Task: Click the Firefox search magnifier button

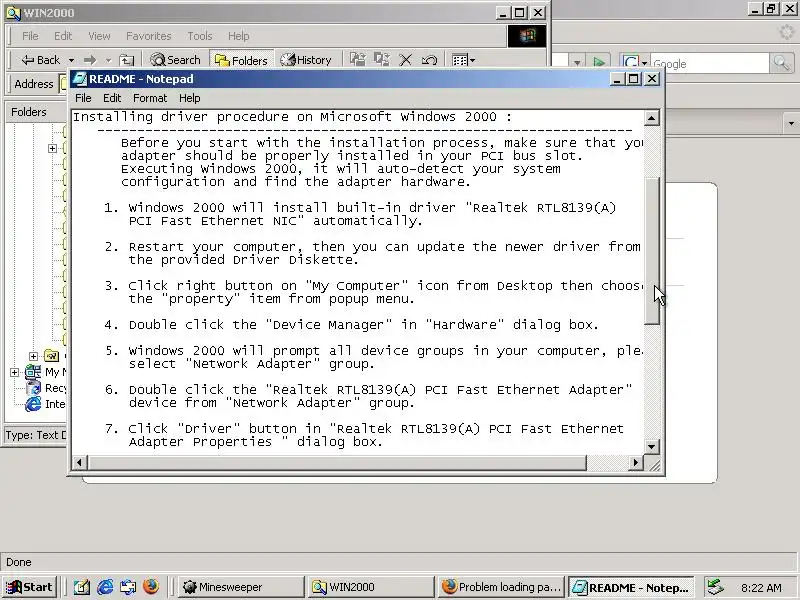Action: (781, 63)
